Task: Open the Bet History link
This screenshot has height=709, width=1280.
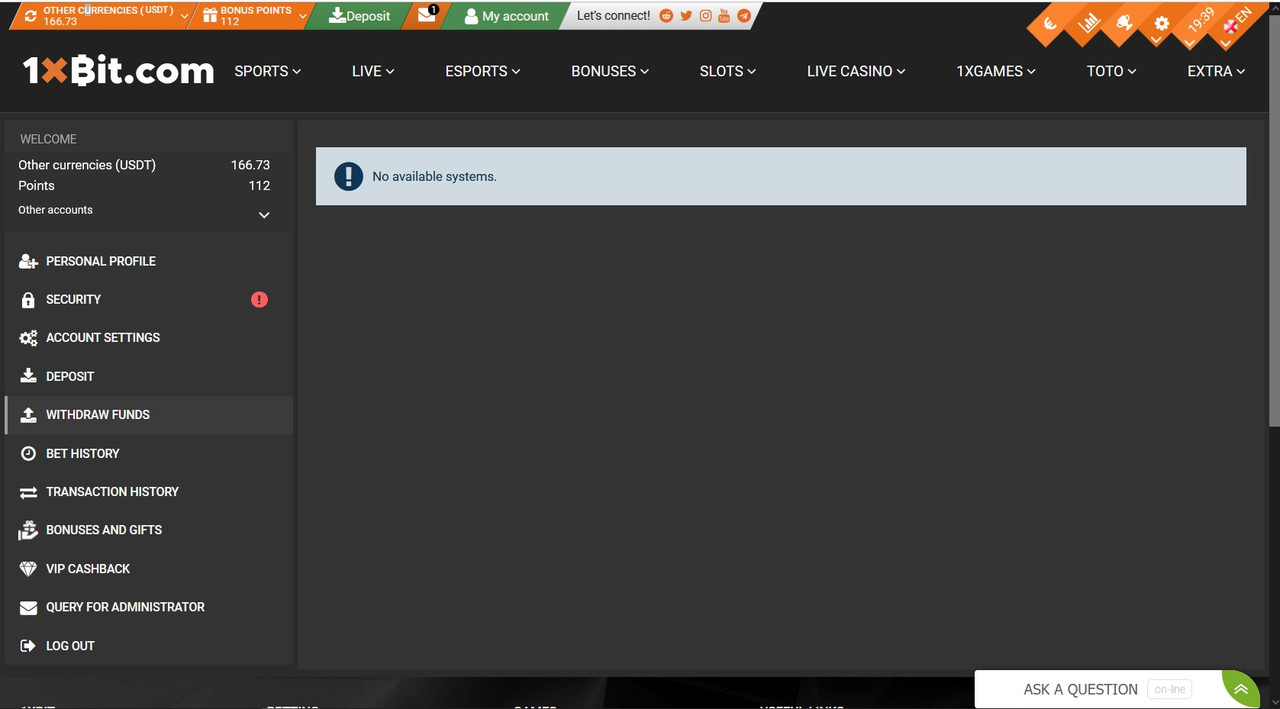Action: point(82,453)
